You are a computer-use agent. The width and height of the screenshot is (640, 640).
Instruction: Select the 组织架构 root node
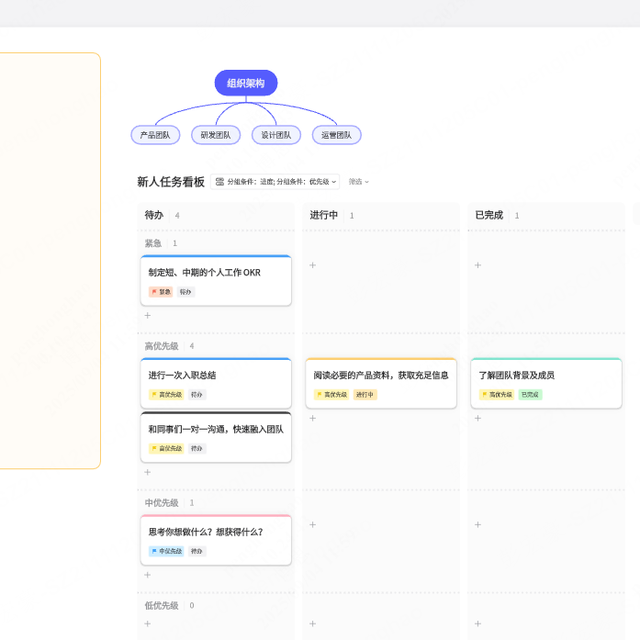point(245,83)
